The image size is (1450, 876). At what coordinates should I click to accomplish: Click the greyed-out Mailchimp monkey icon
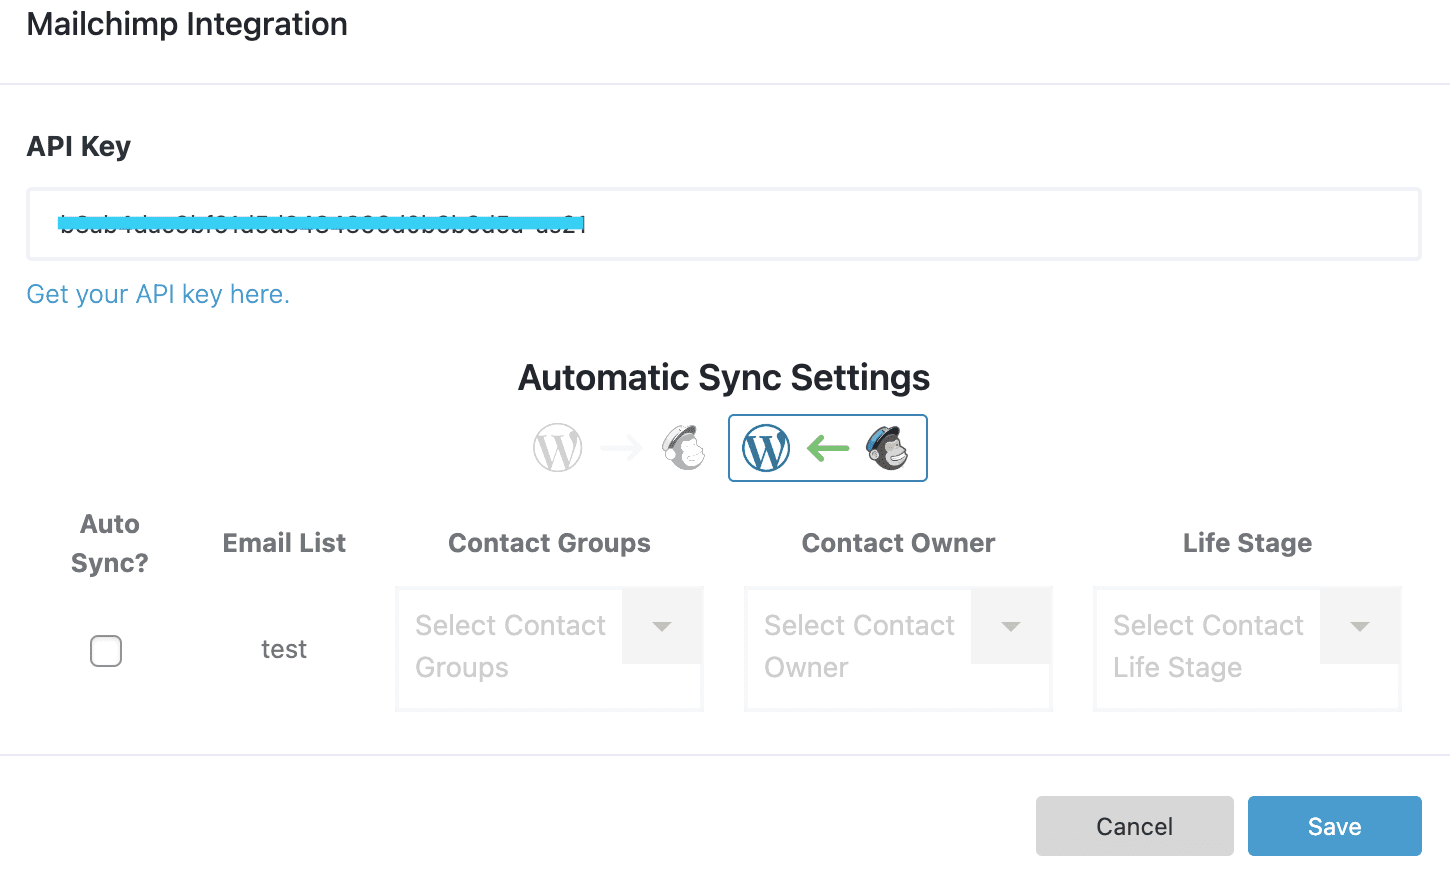pos(684,448)
